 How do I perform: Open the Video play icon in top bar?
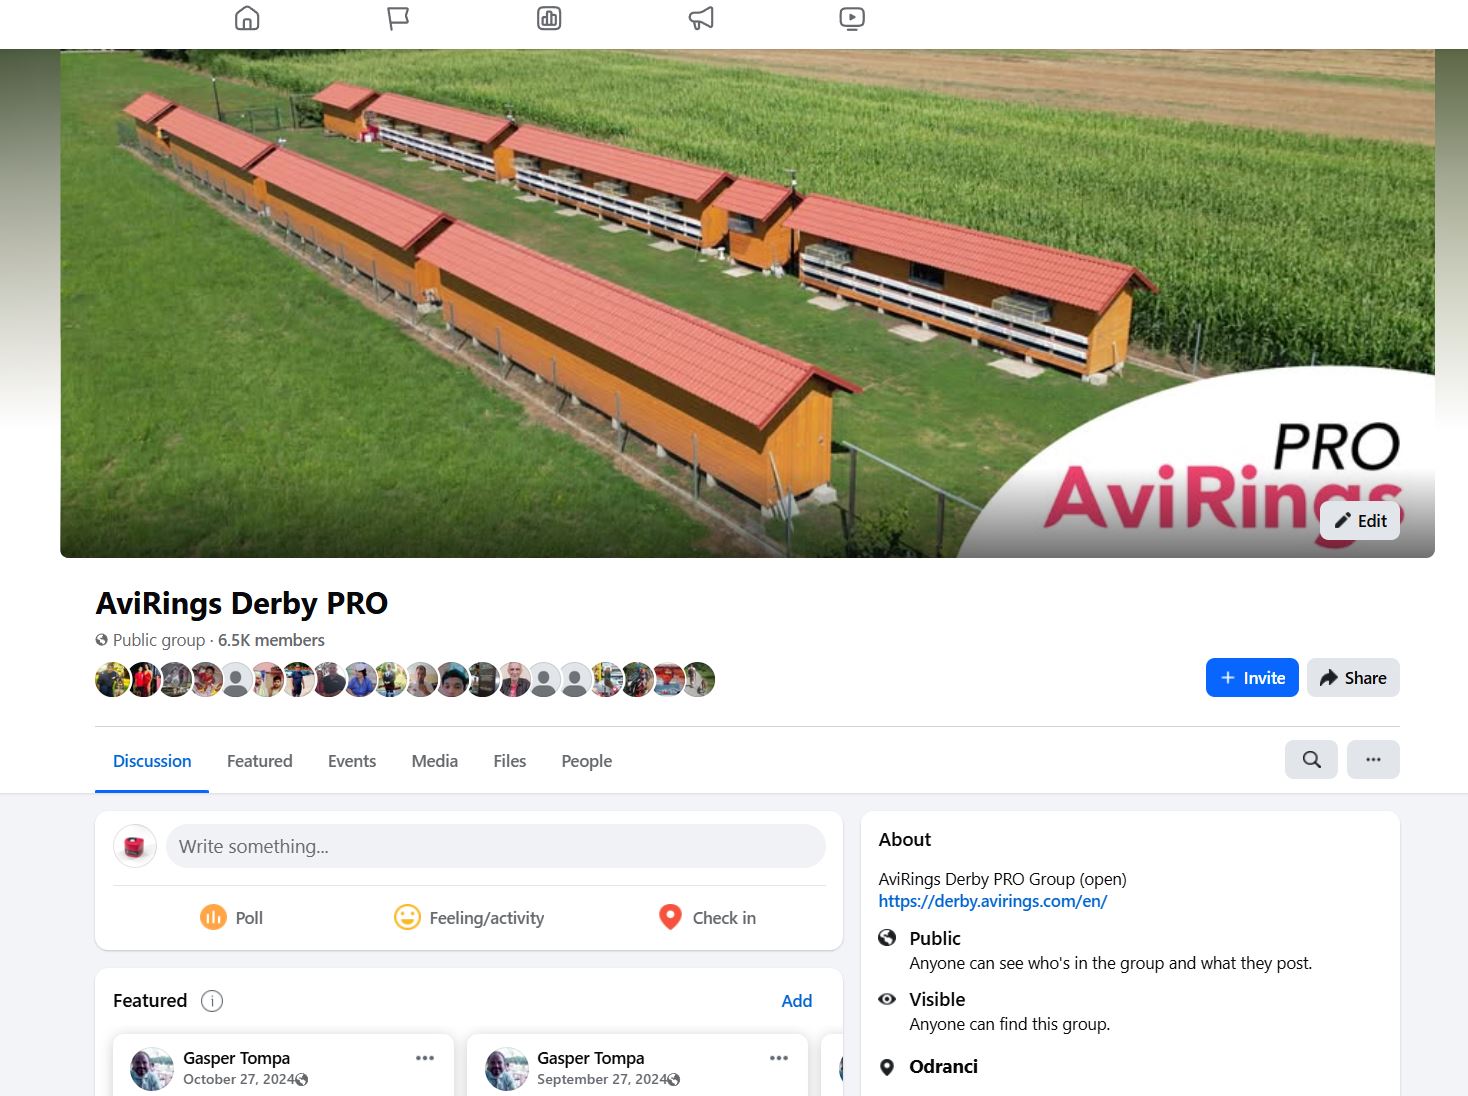point(852,18)
